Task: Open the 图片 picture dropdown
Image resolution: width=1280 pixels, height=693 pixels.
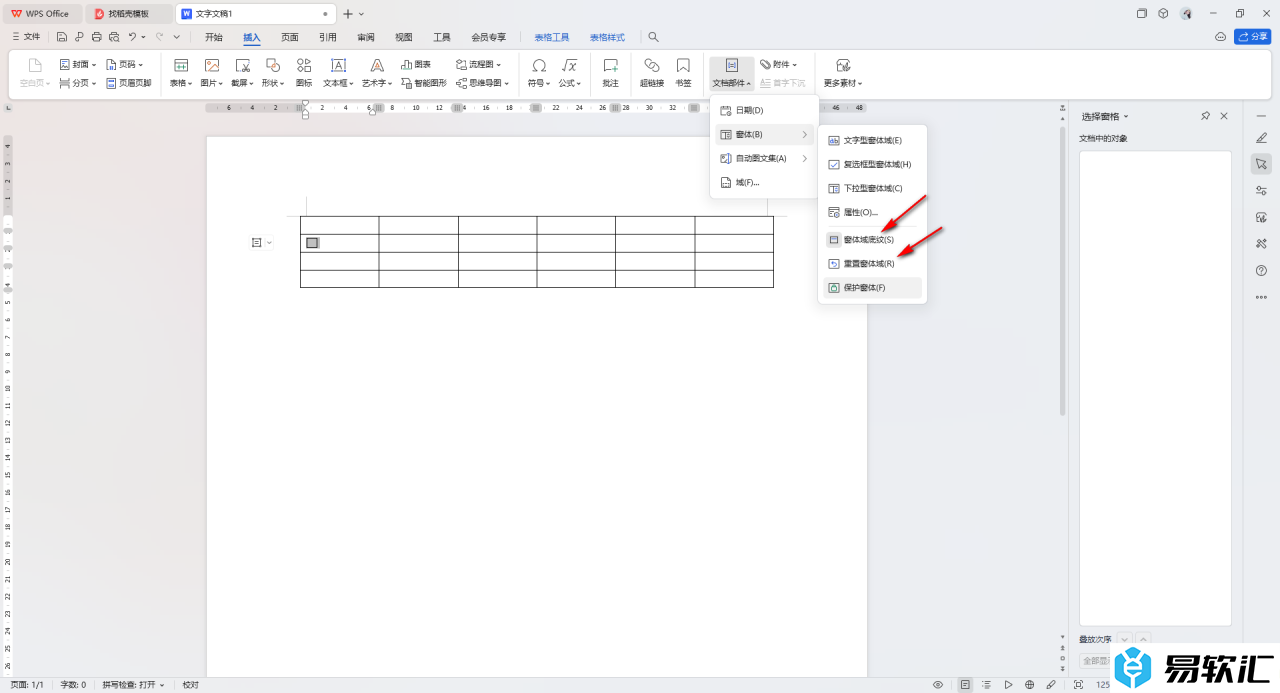Action: coord(211,73)
